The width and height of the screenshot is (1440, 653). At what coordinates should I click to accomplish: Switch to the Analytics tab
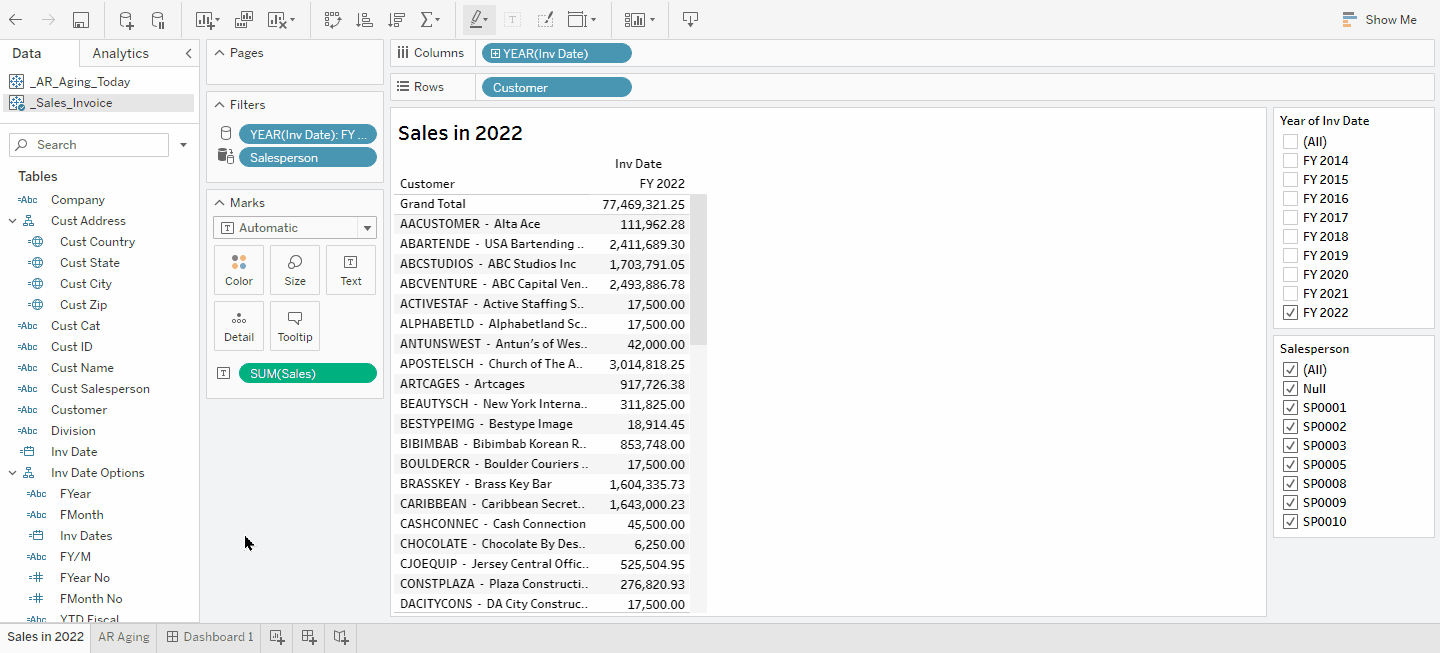120,54
